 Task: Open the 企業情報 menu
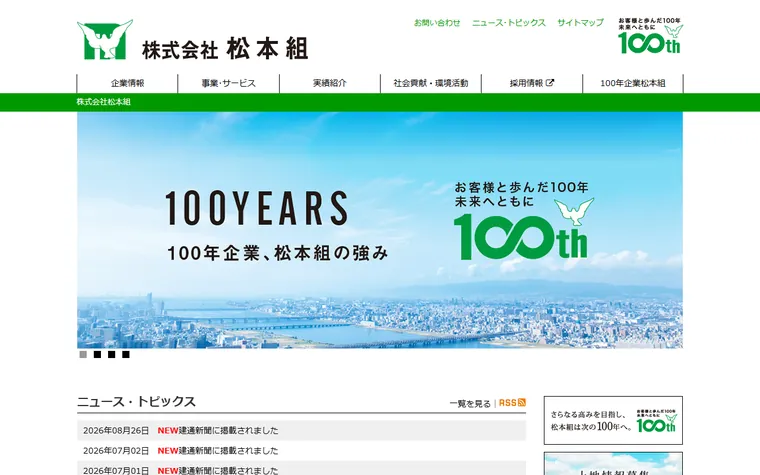point(127,83)
